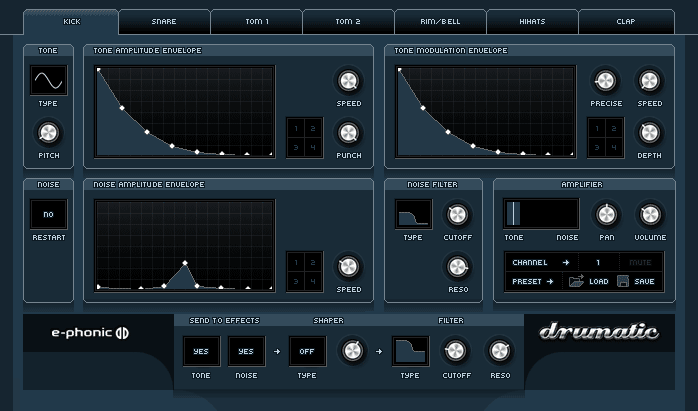
Task: Load a preset
Action: [598, 281]
